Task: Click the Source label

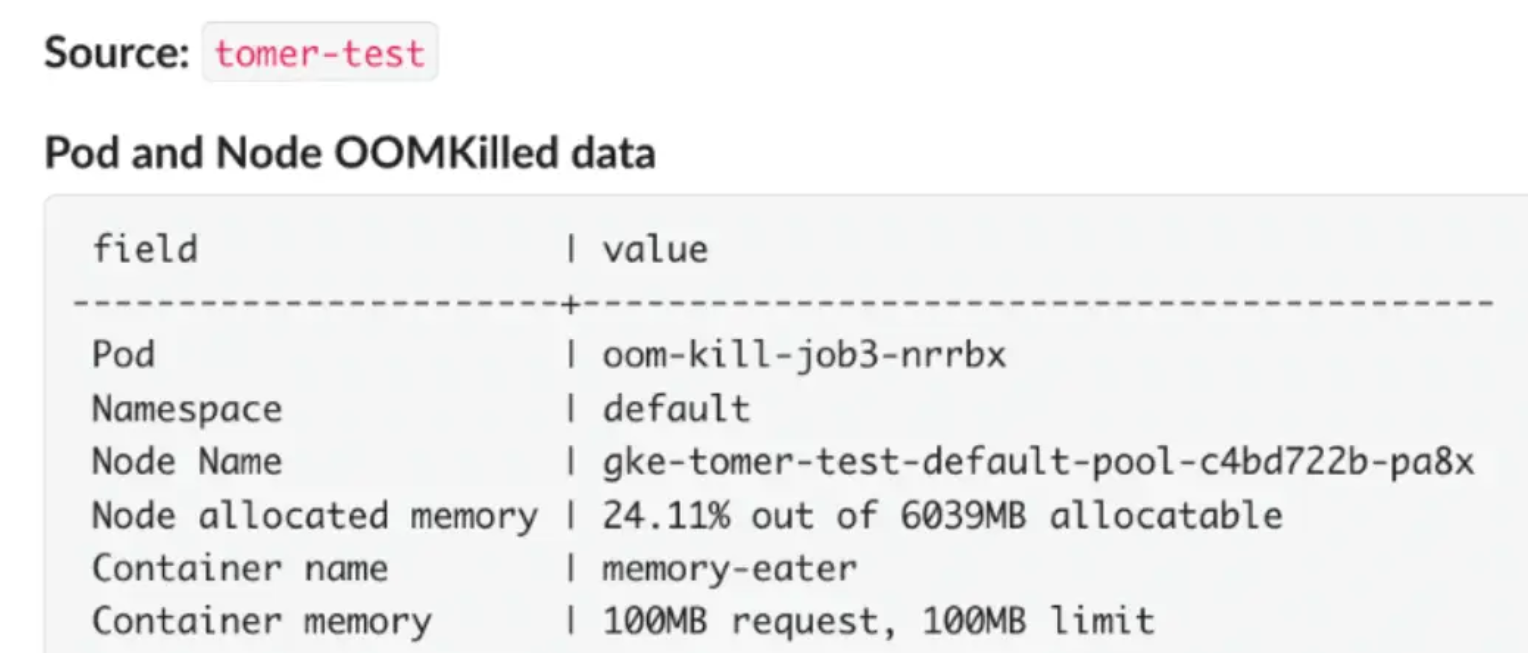Action: click(x=117, y=52)
